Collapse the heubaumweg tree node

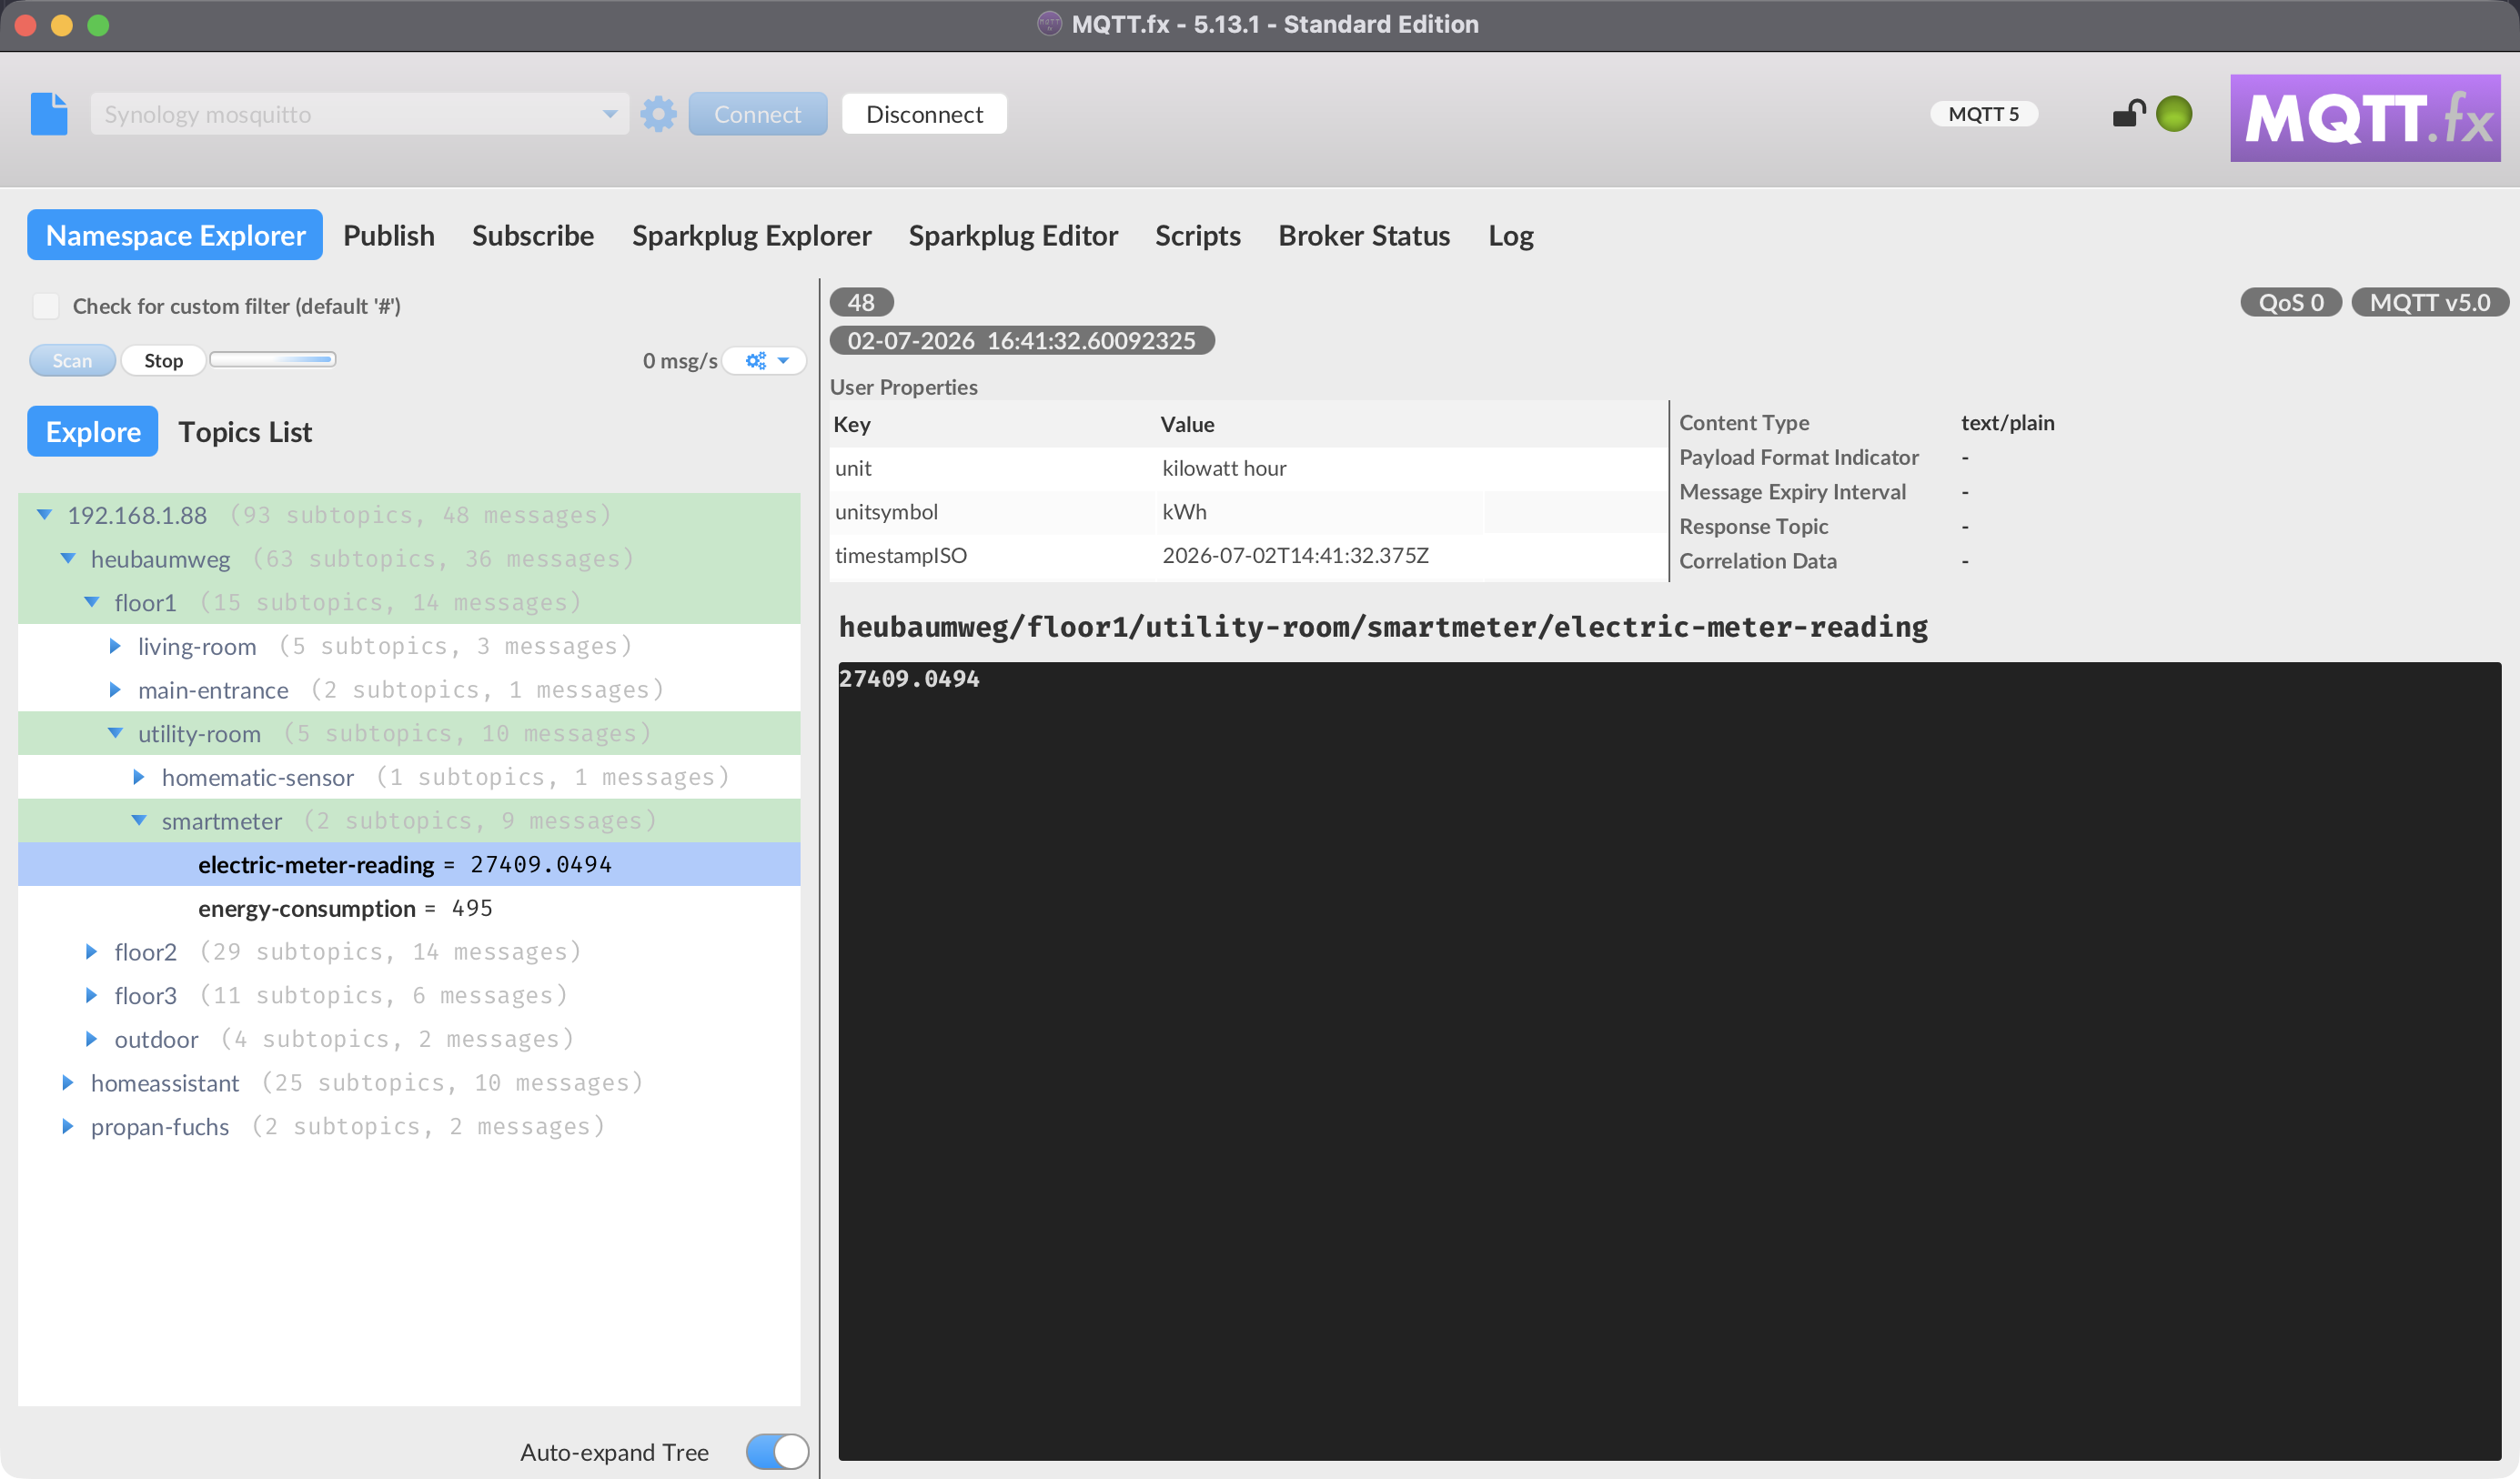point(68,559)
